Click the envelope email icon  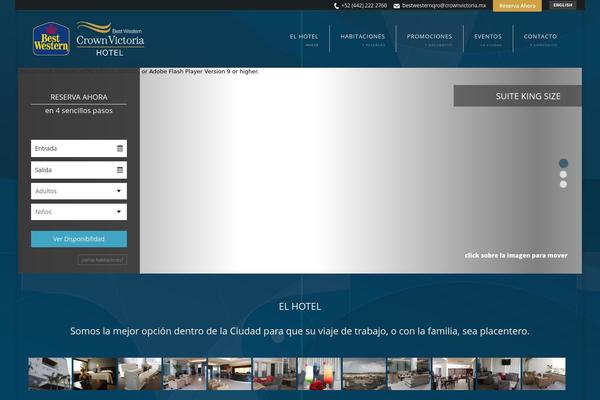396,6
